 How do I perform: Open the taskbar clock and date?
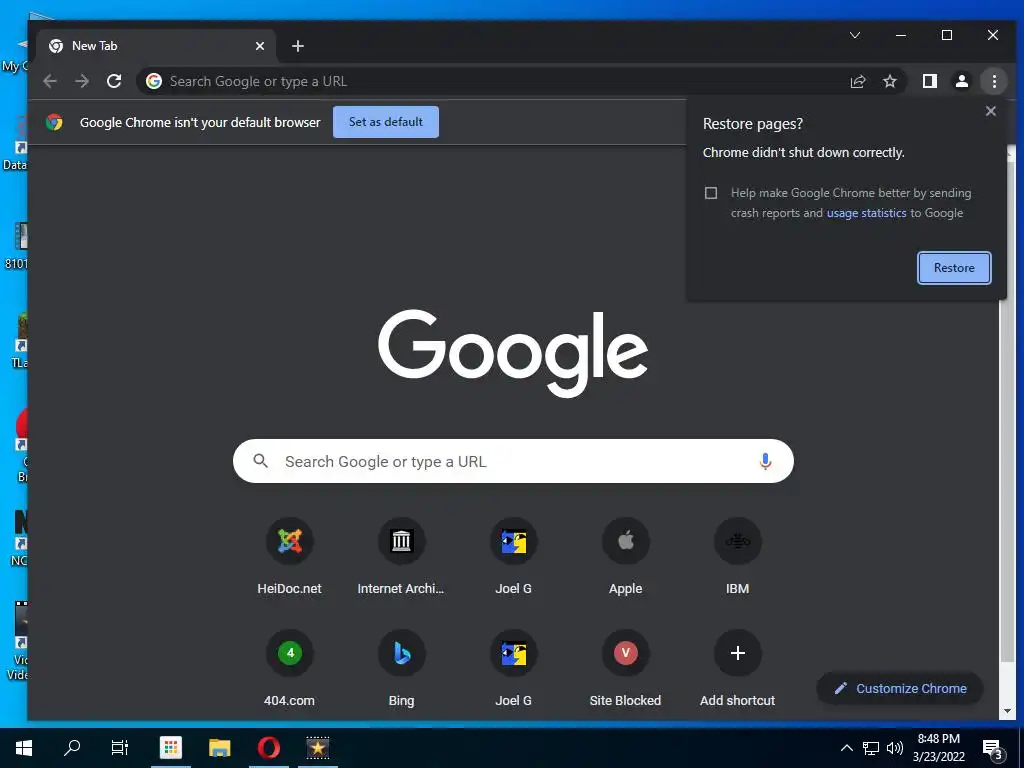point(938,748)
